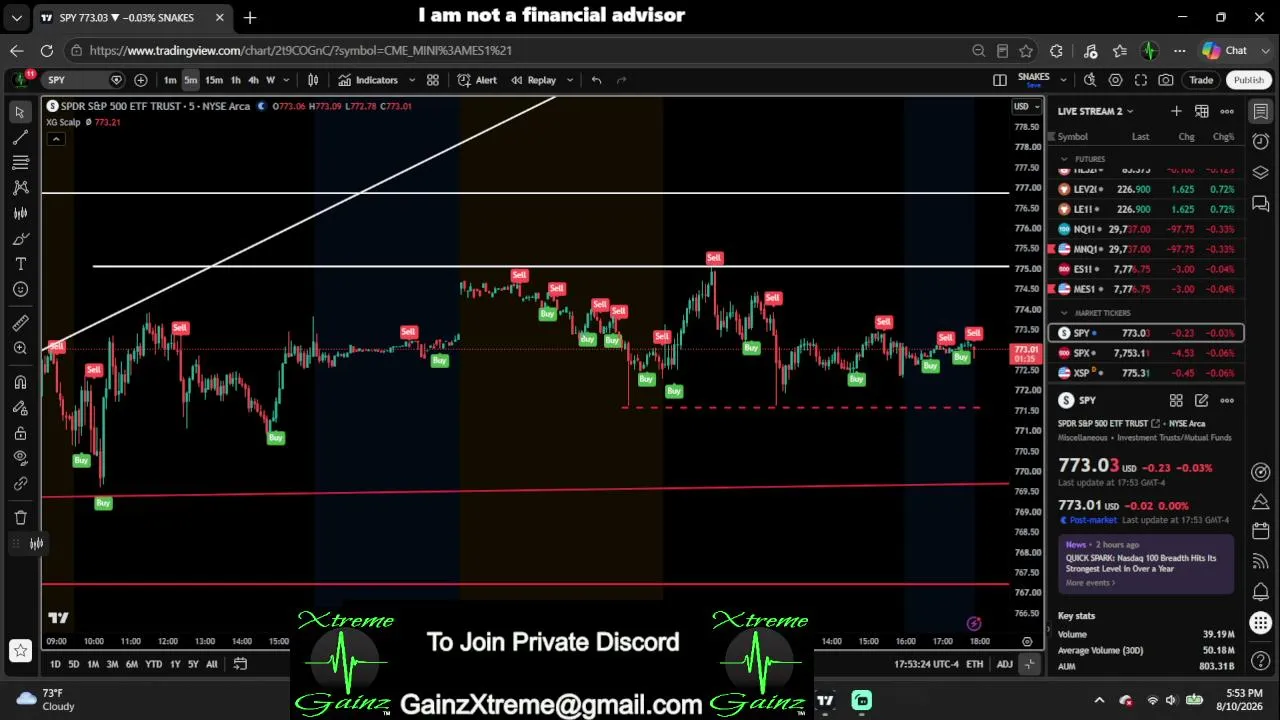
Task: Open SNAKES layout dropdown arrow
Action: [x=1063, y=80]
